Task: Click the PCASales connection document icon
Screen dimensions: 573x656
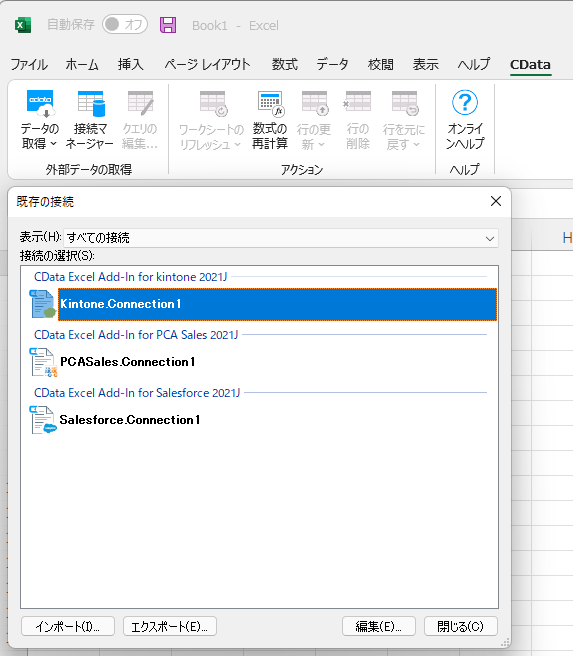Action: pyautogui.click(x=43, y=362)
